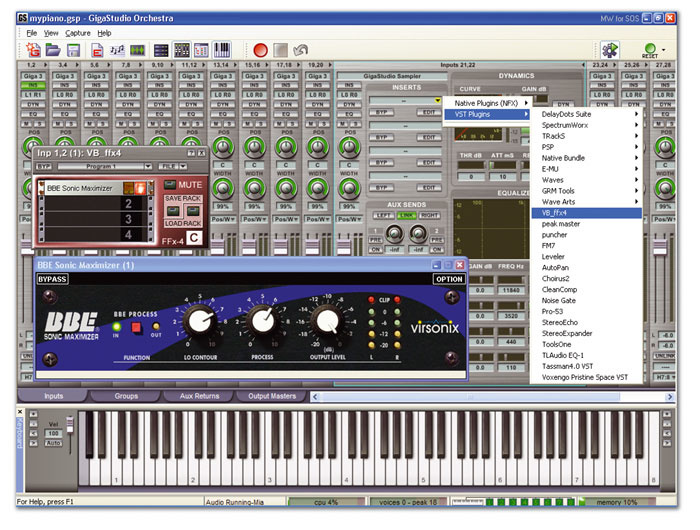700x530 pixels.
Task: Click the musical notes toolbar icon
Action: pos(117,50)
